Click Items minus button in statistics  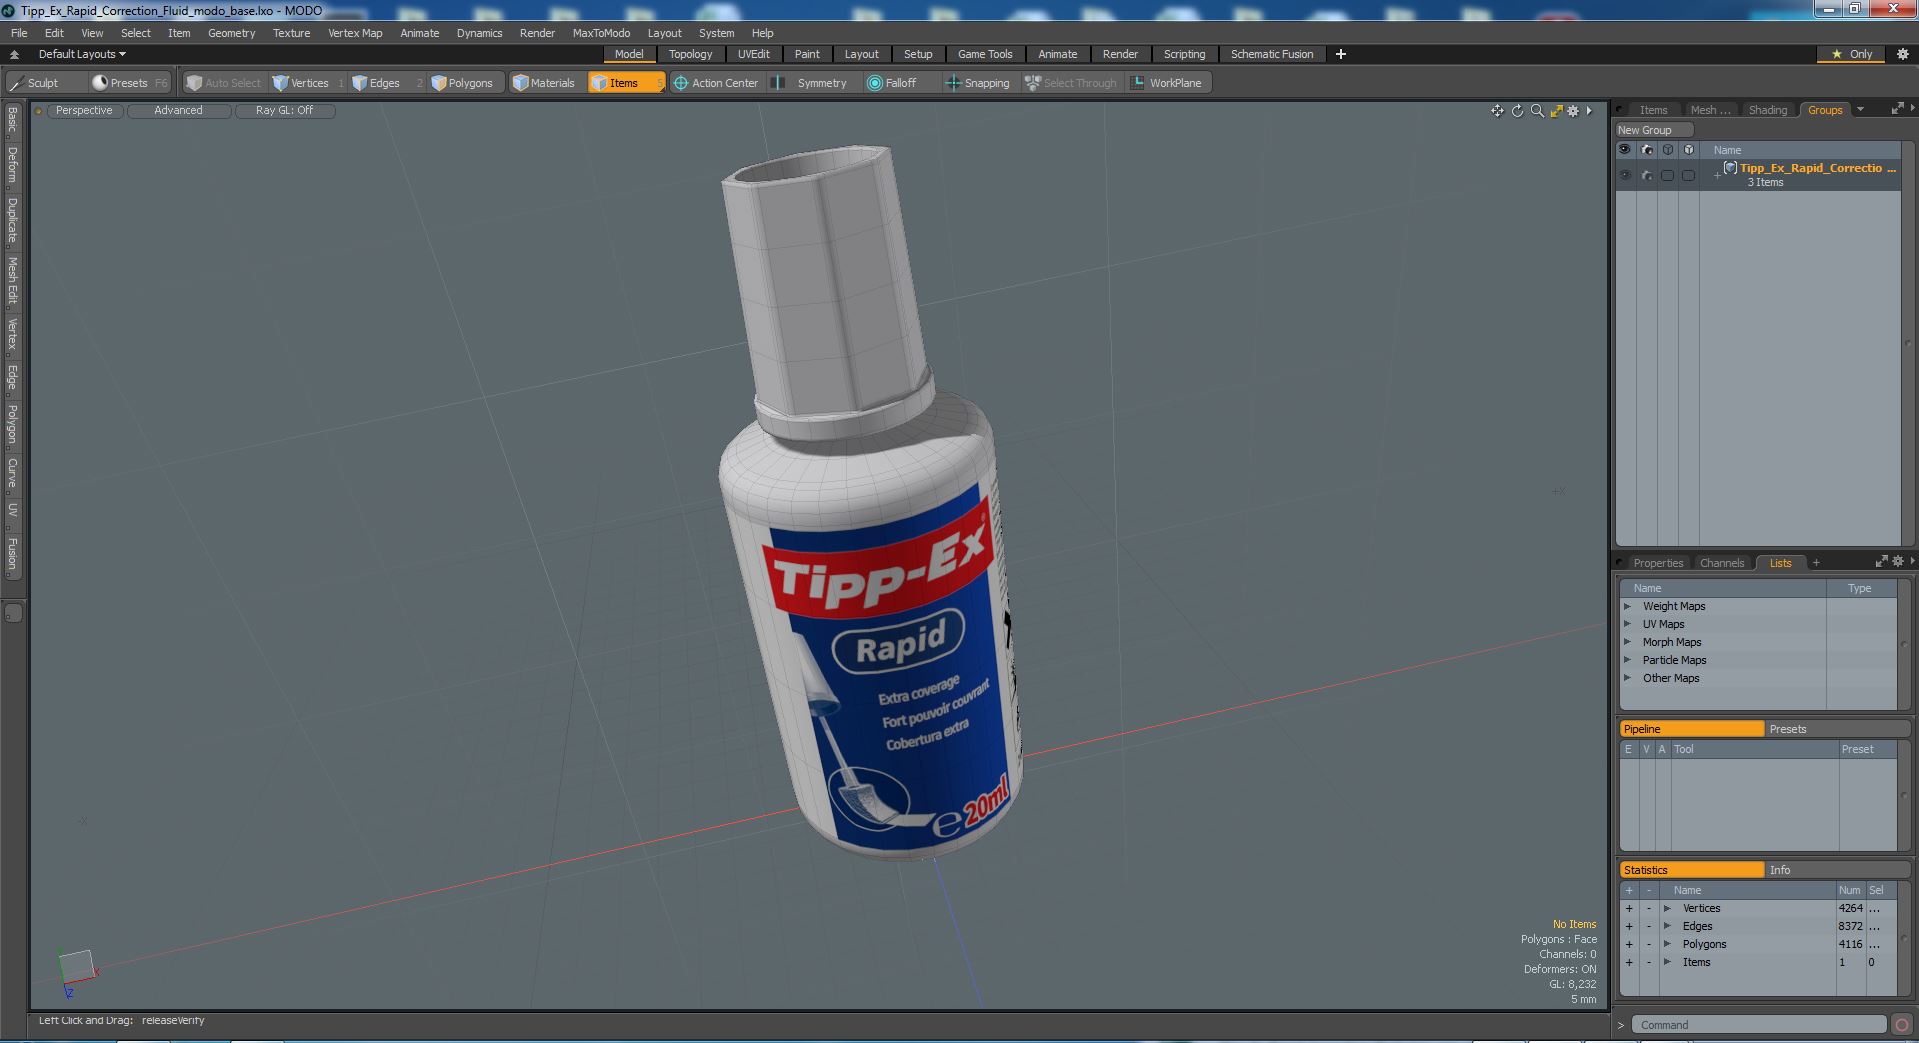[1649, 962]
